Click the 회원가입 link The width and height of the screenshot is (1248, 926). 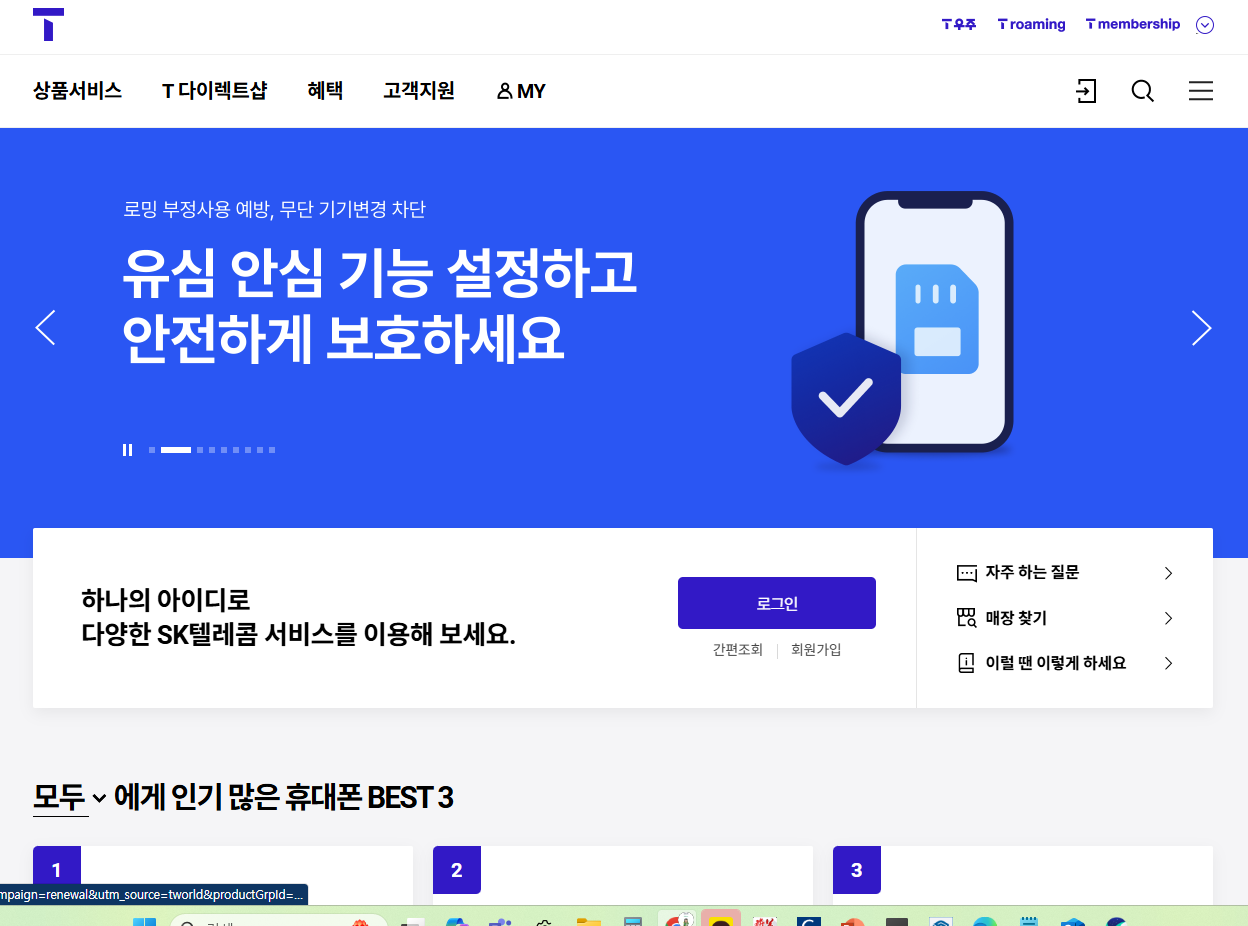[816, 650]
